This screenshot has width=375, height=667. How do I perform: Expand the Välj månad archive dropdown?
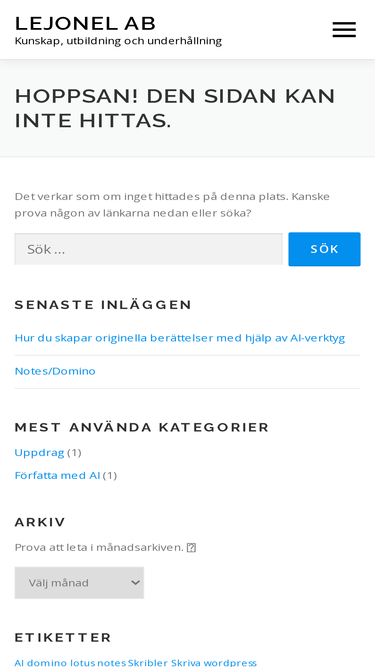click(x=79, y=582)
